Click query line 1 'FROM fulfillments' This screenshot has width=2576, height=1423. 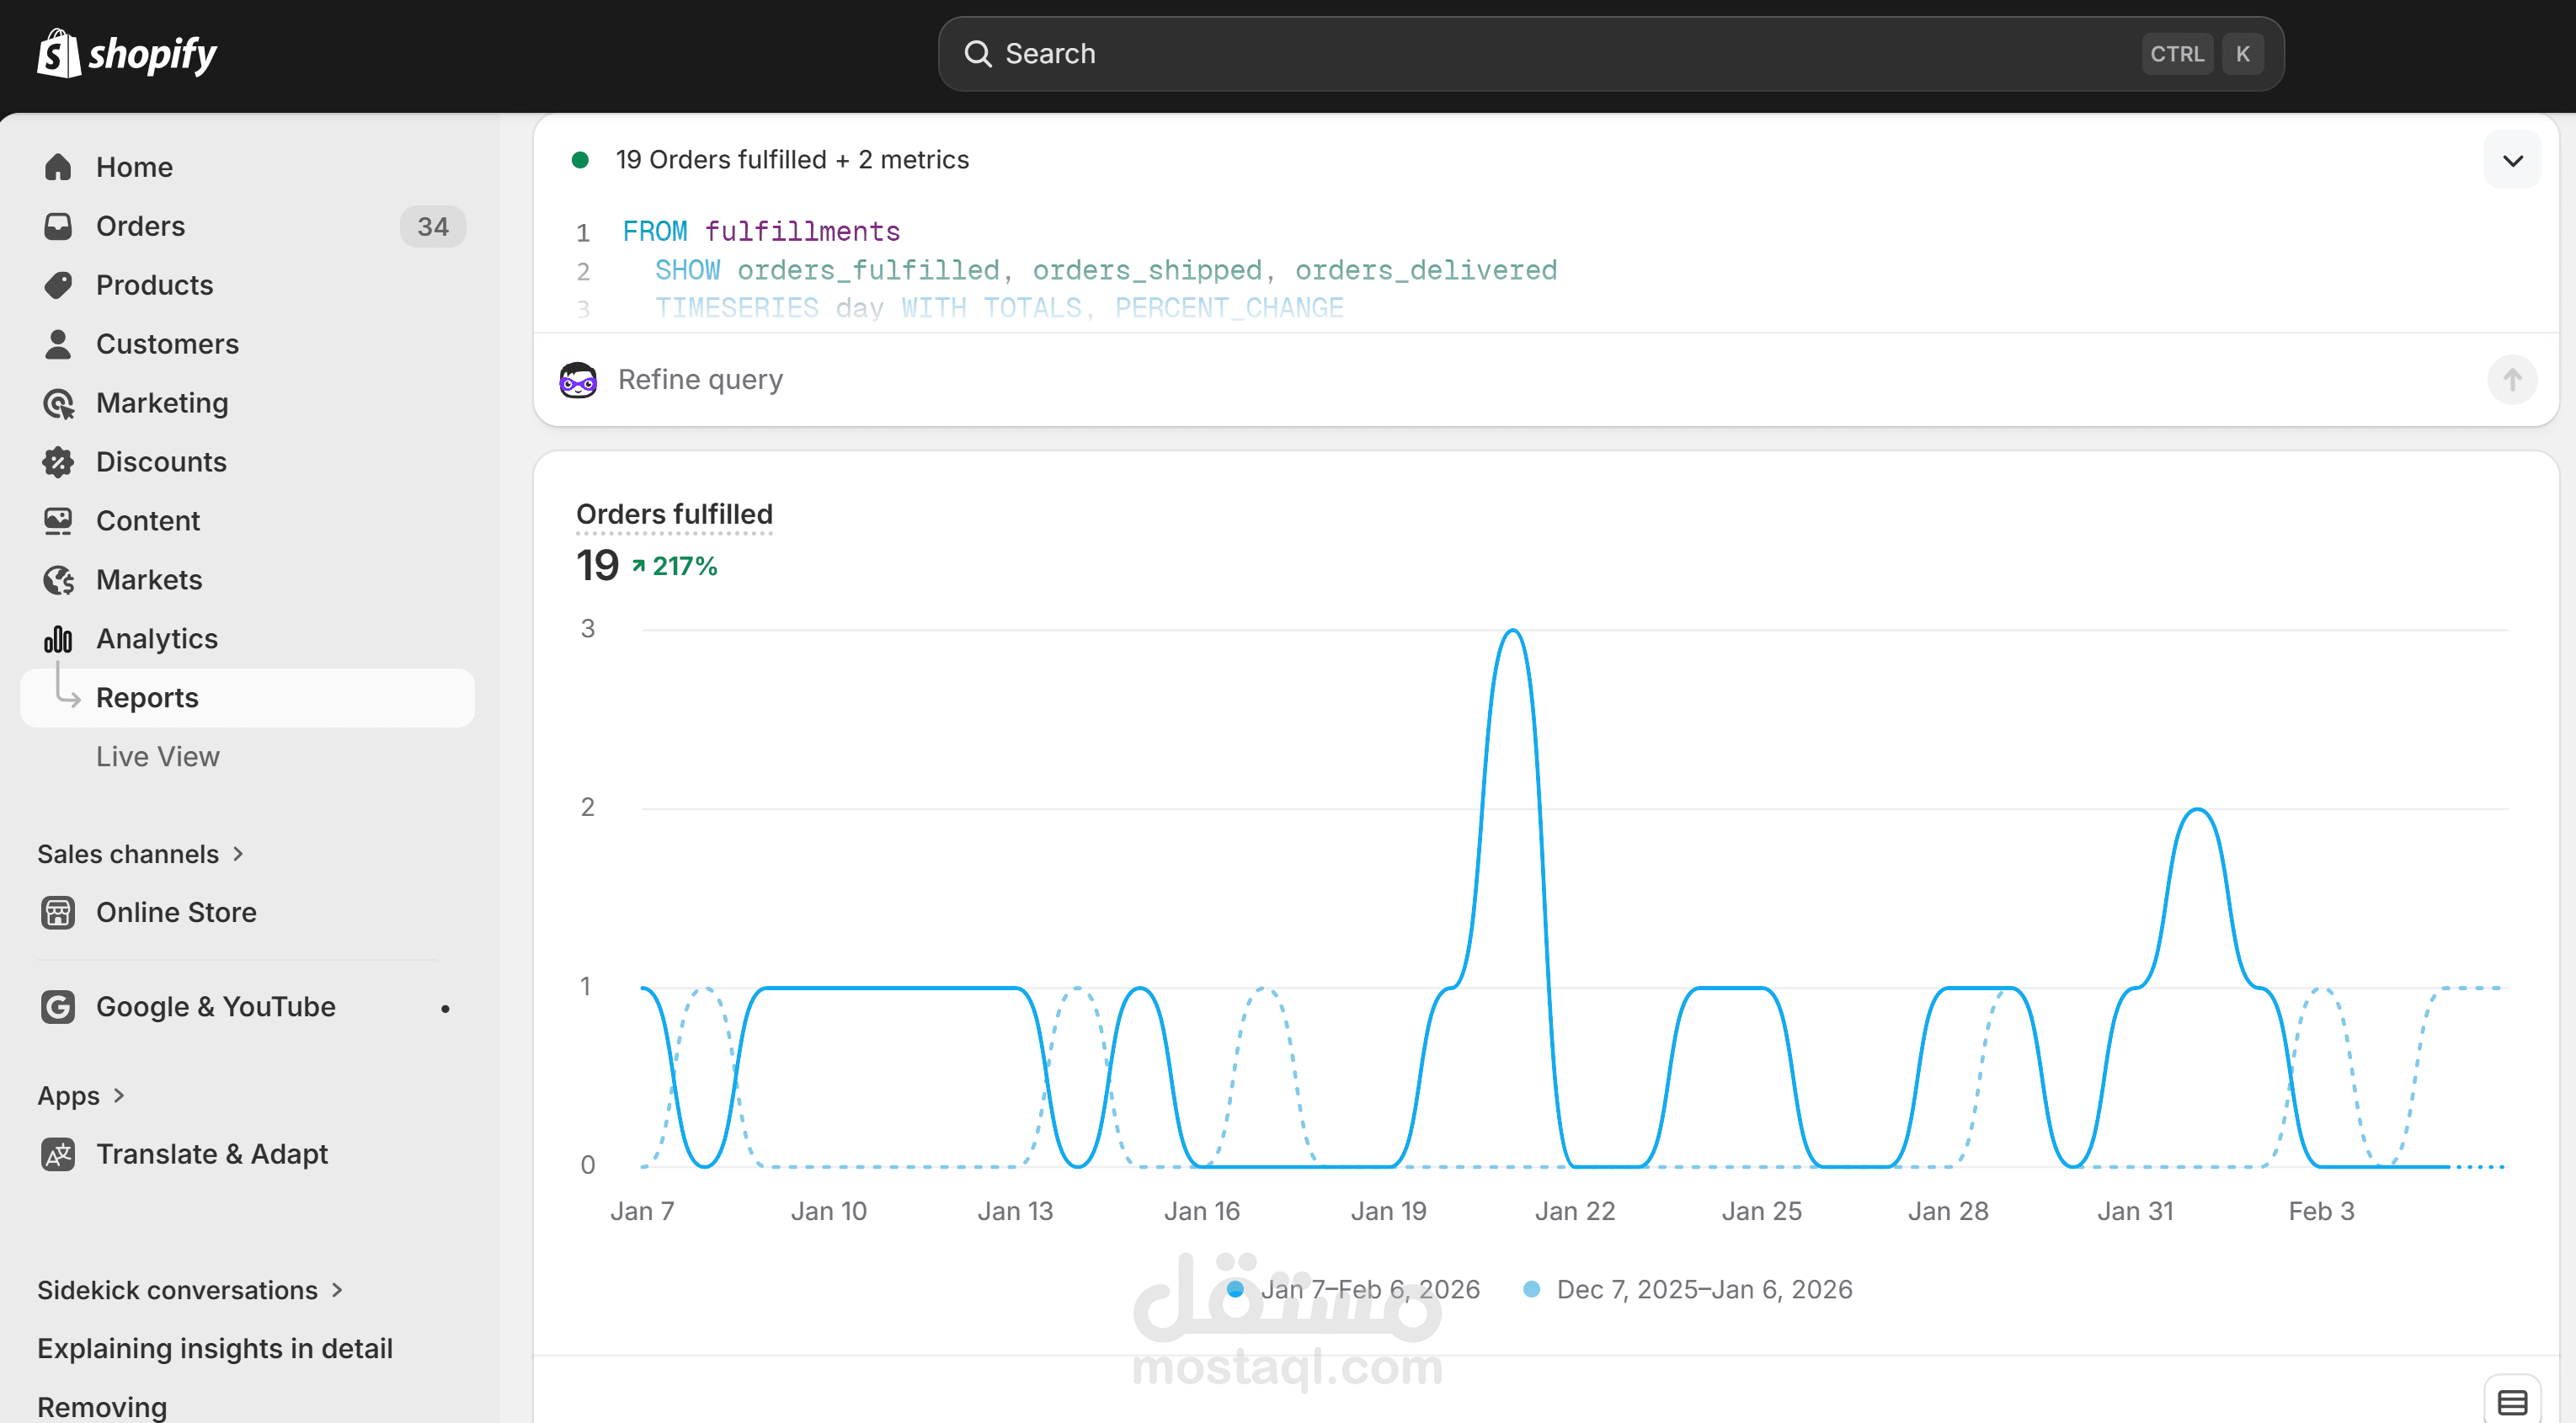[761, 232]
